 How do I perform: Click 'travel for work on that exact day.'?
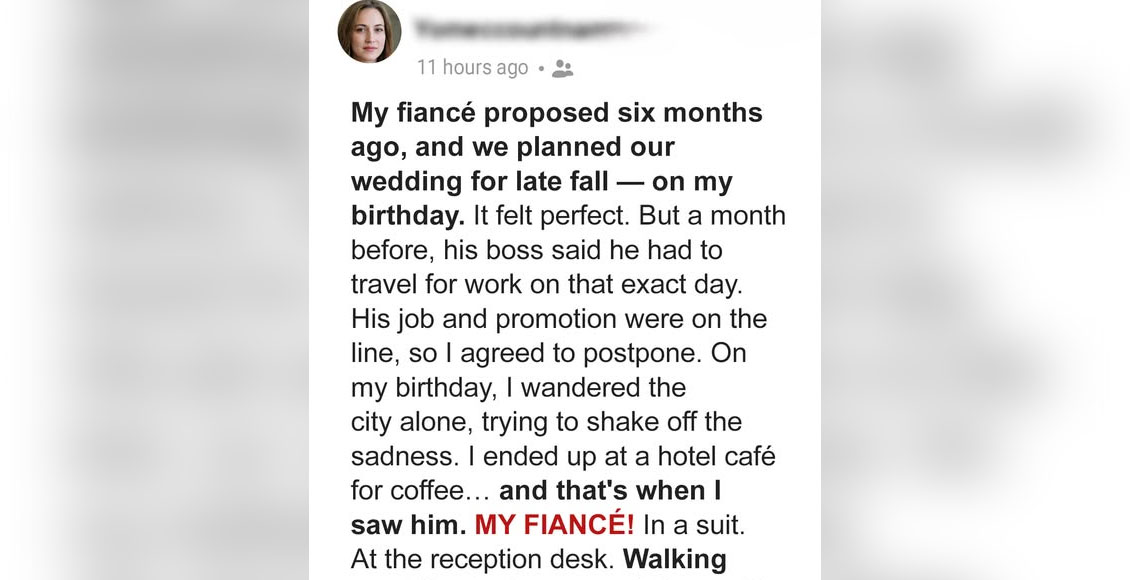tap(546, 285)
